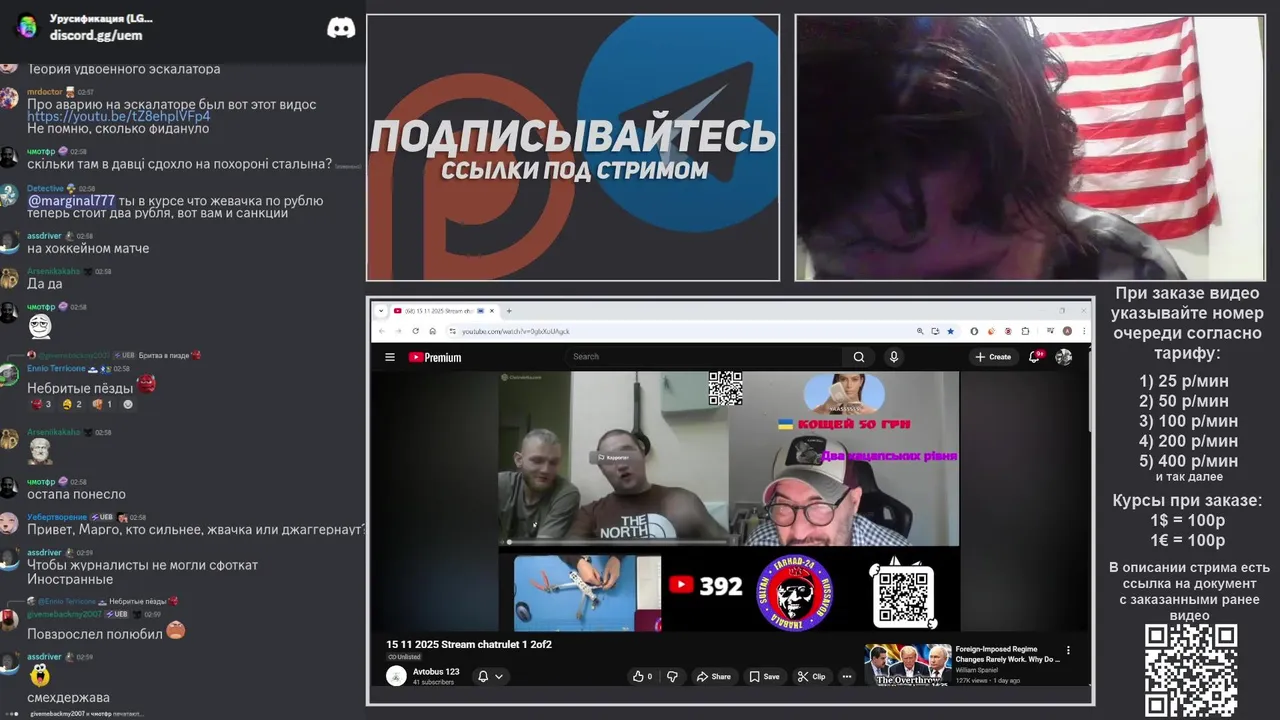Open the Avtobus 123 channel name link
Image resolution: width=1280 pixels, height=720 pixels.
[x=436, y=672]
